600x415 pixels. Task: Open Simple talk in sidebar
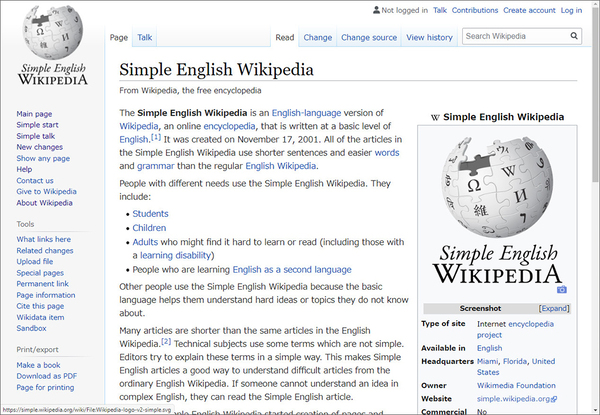click(36, 136)
